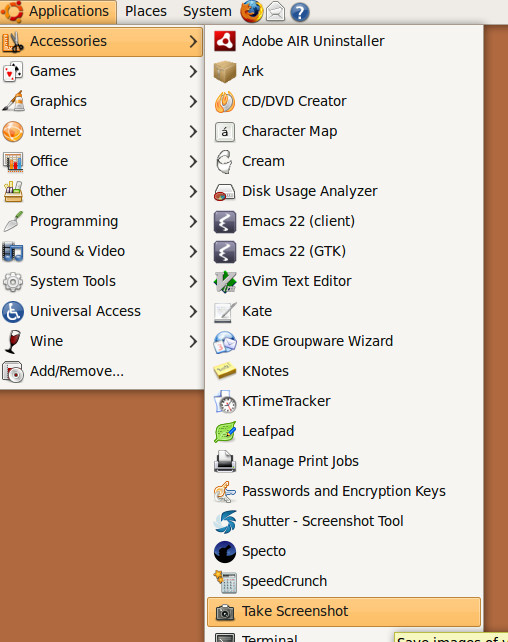This screenshot has height=642, width=508.
Task: Click the Leafpad green leaf icon
Action: [x=225, y=432]
